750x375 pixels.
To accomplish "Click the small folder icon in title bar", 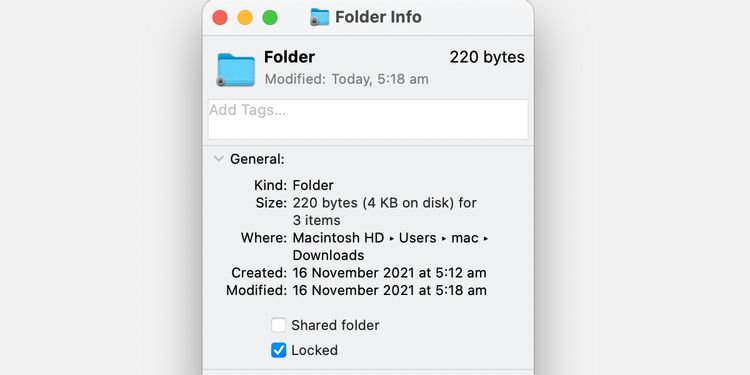I will pyautogui.click(x=320, y=17).
